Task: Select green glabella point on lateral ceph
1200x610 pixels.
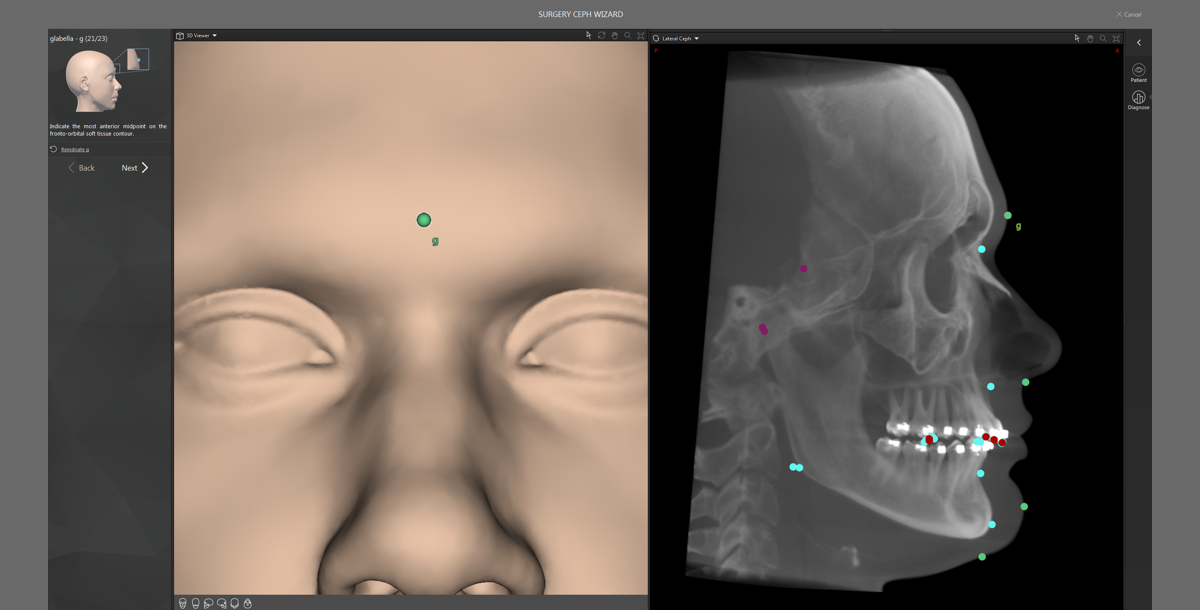Action: (x=1008, y=215)
